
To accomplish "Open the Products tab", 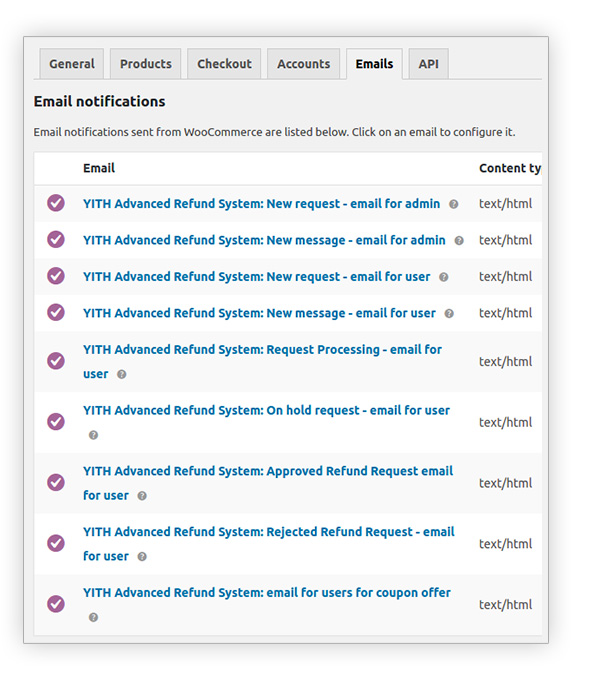I will click(145, 64).
